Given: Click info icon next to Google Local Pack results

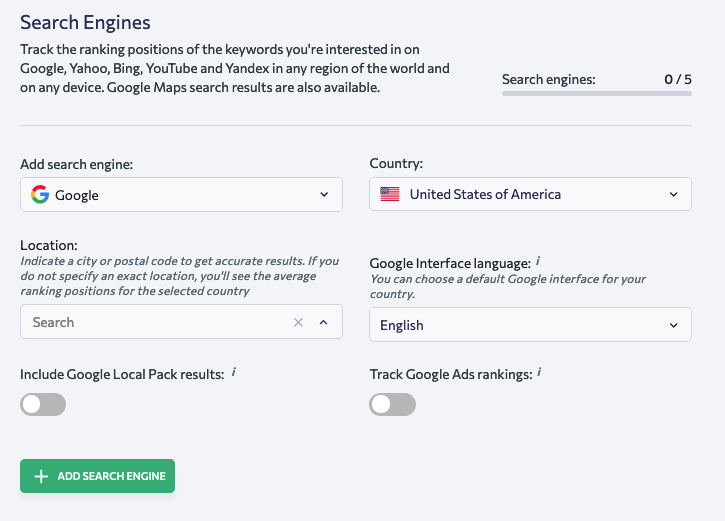Looking at the screenshot, I should [234, 372].
